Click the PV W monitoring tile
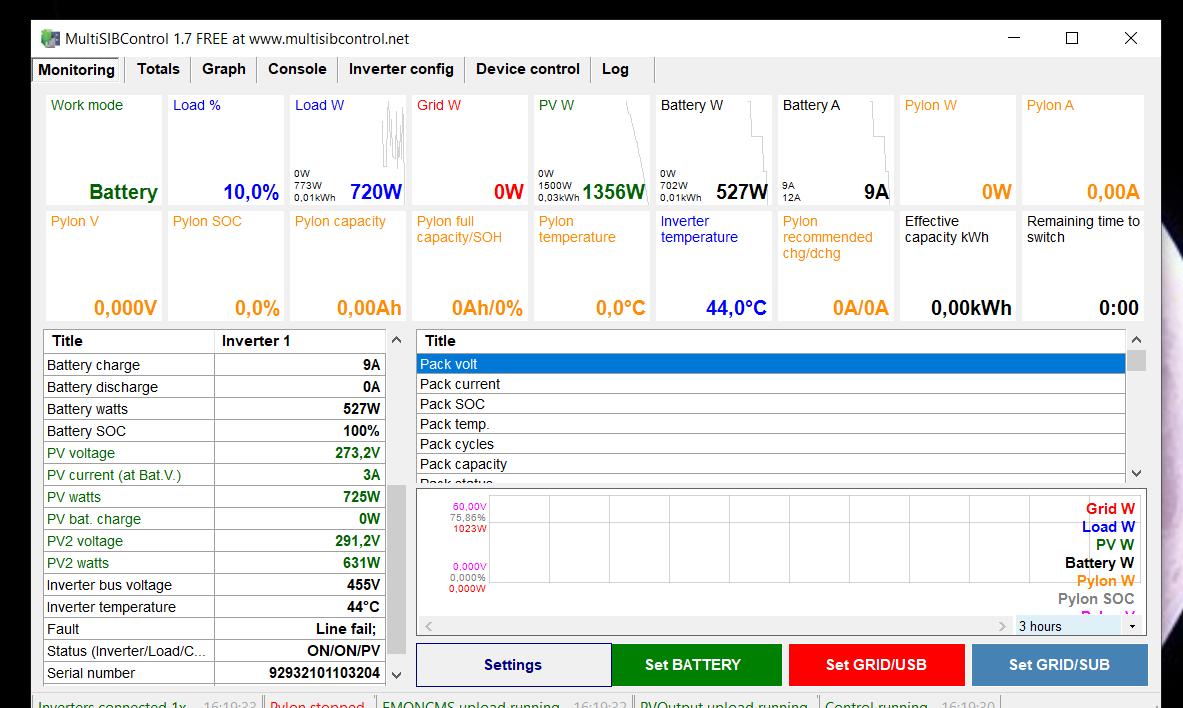 [591, 150]
